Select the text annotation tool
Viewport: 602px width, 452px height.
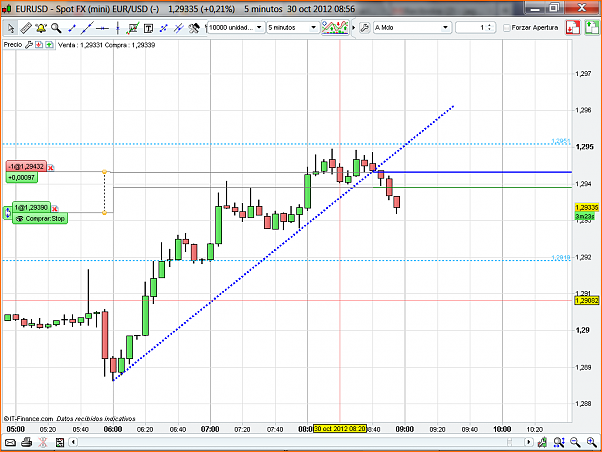(x=148, y=28)
